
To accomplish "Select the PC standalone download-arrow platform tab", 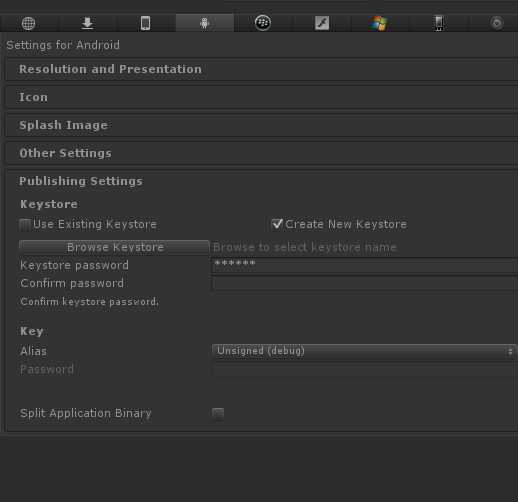I will pos(87,23).
